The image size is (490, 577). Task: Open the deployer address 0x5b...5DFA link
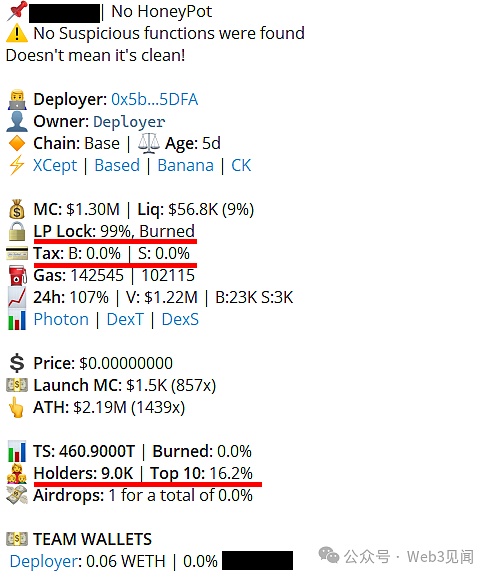155,99
